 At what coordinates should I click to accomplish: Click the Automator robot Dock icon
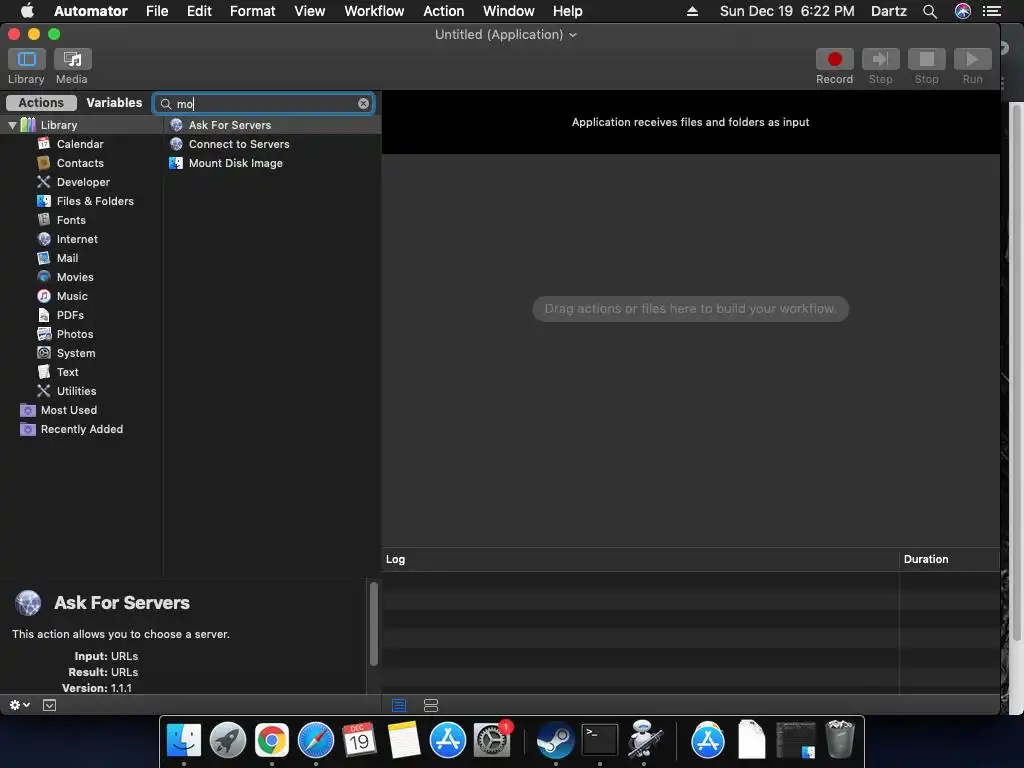644,739
